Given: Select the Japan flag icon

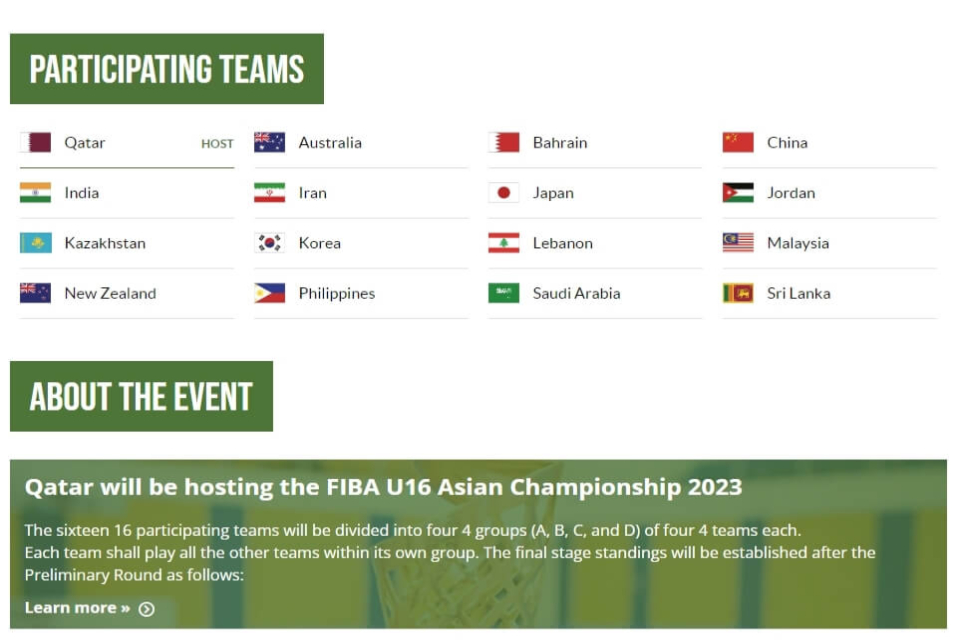Looking at the screenshot, I should [504, 192].
